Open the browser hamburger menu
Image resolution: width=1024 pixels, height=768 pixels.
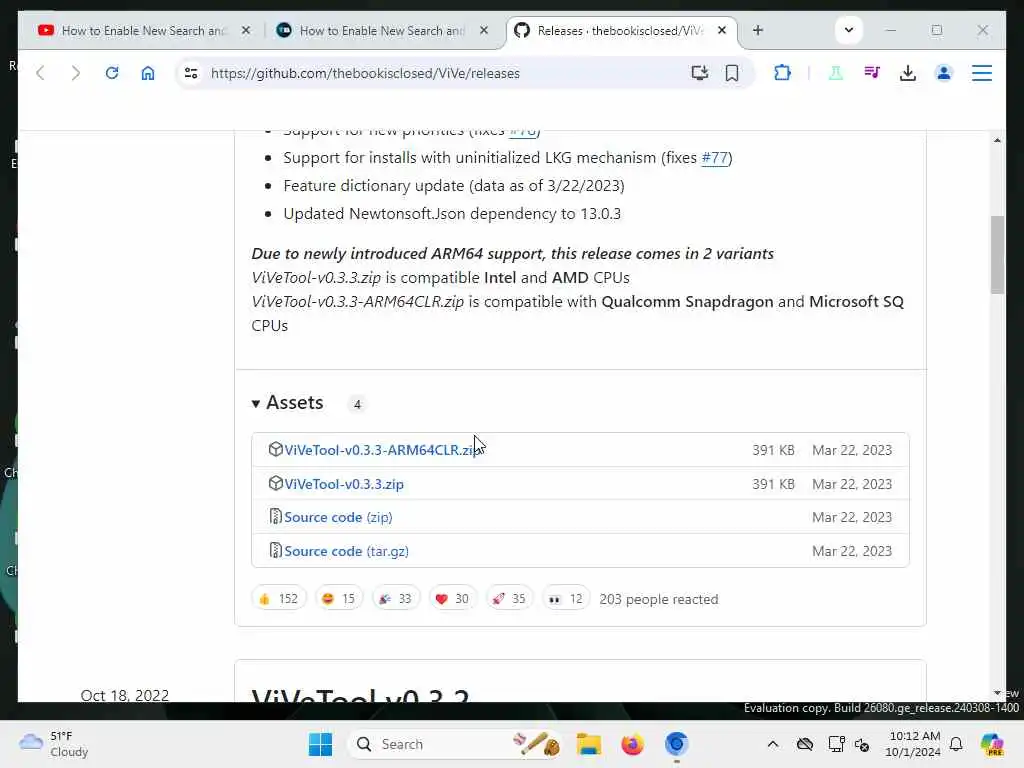[x=982, y=73]
